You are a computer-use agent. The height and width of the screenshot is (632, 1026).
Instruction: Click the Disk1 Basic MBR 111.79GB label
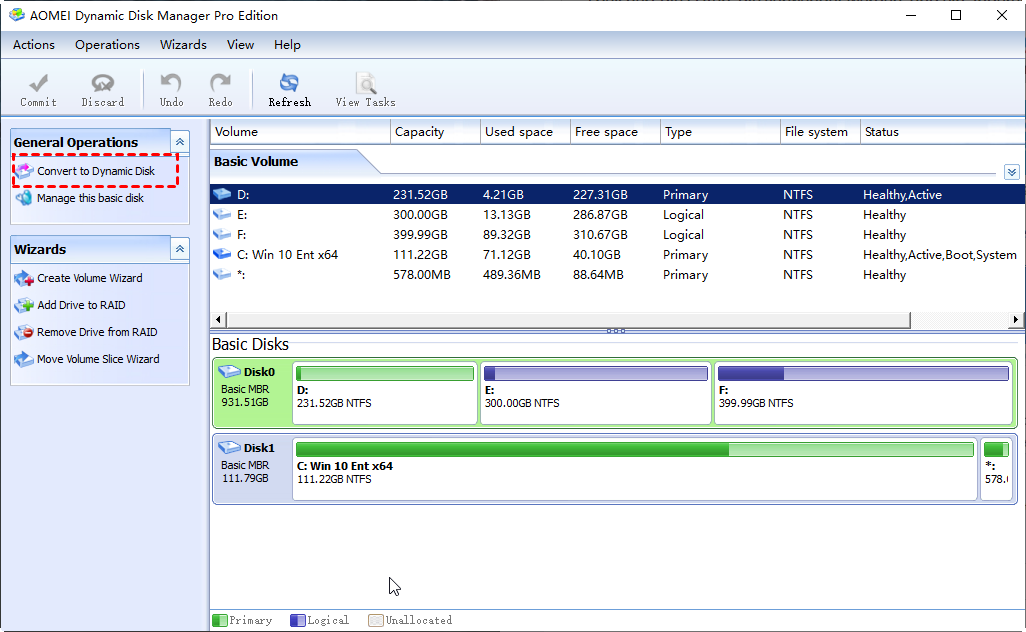(x=245, y=471)
